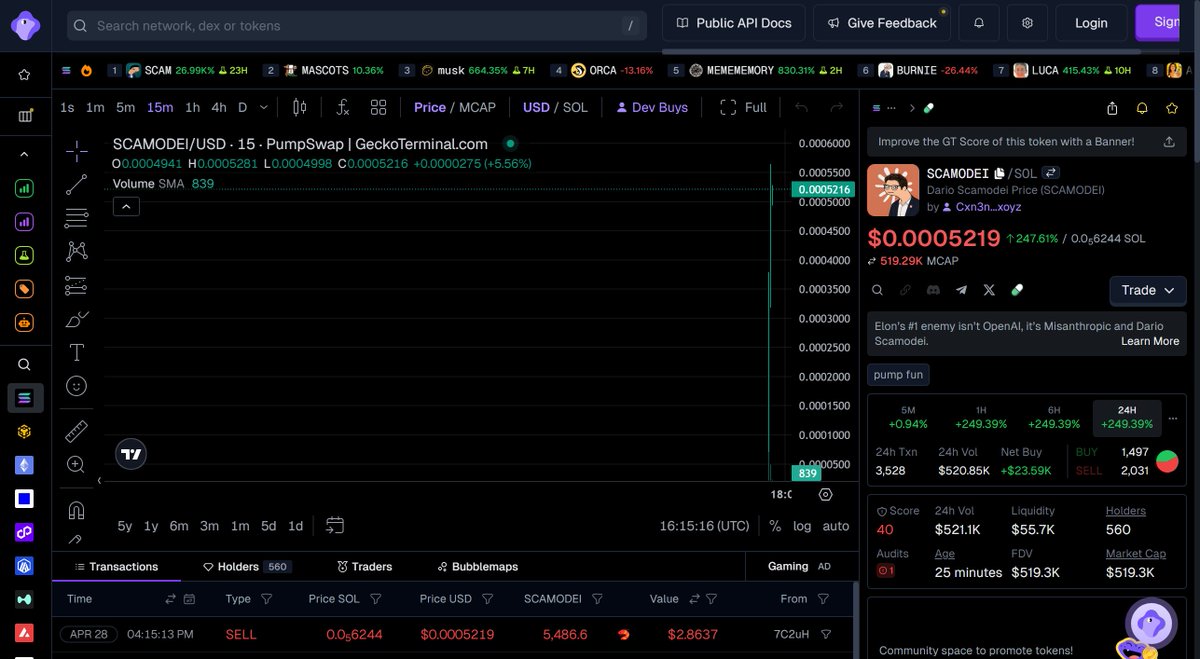The height and width of the screenshot is (659, 1200).
Task: Open the Public API Docs
Action: click(734, 22)
